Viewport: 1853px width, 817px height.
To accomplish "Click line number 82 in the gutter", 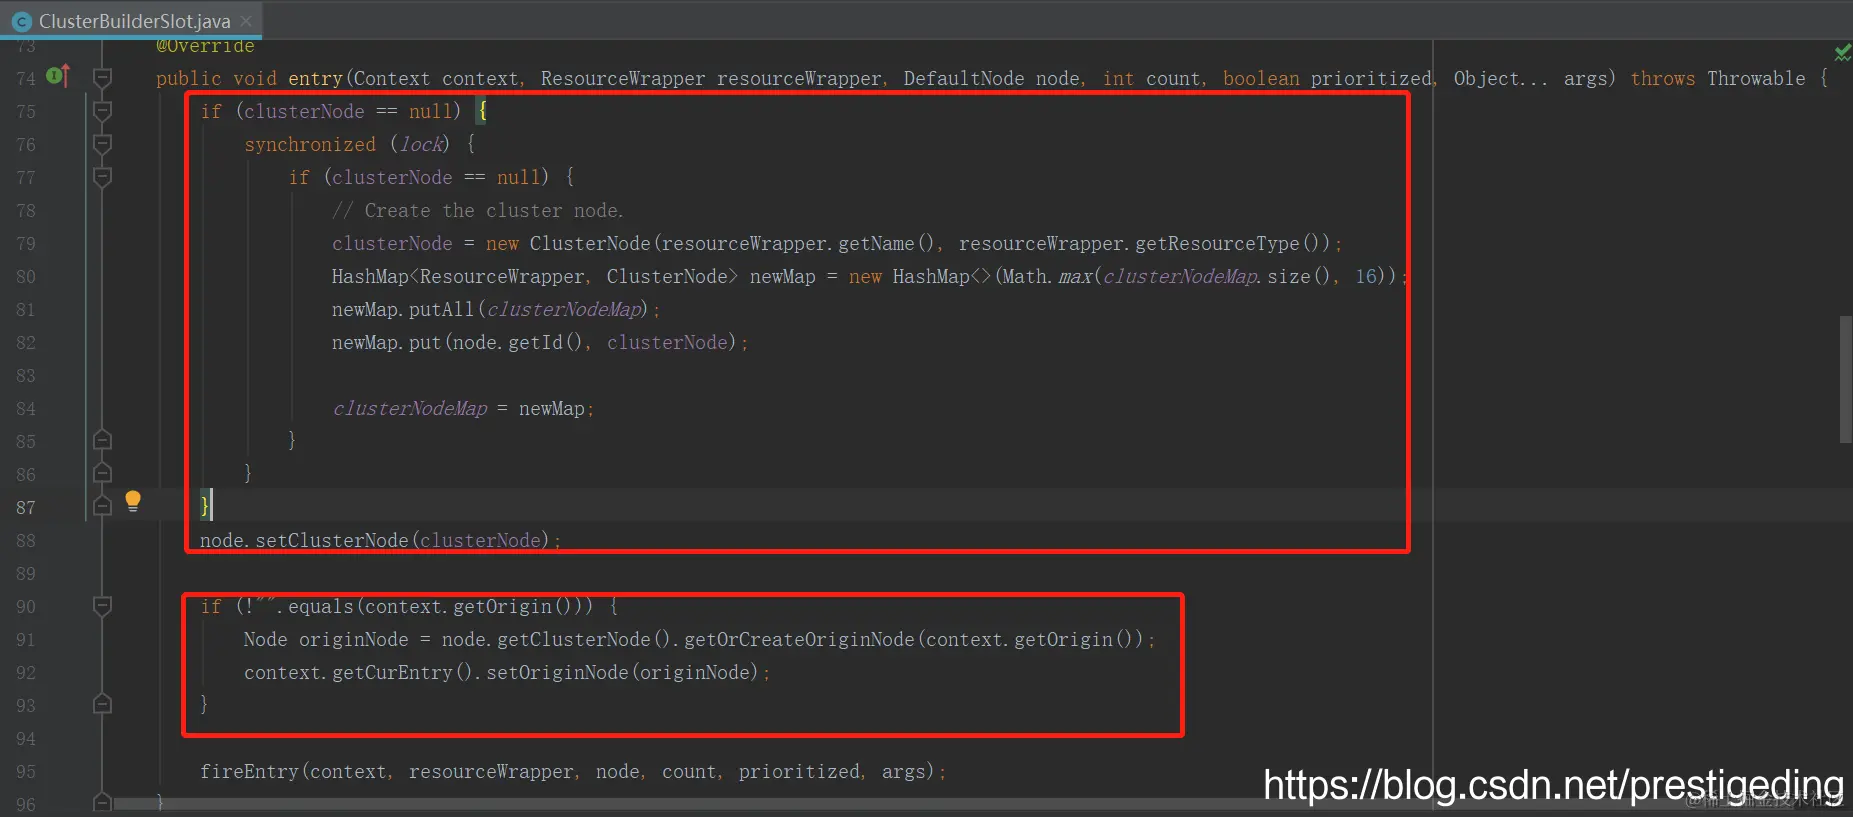I will (26, 343).
